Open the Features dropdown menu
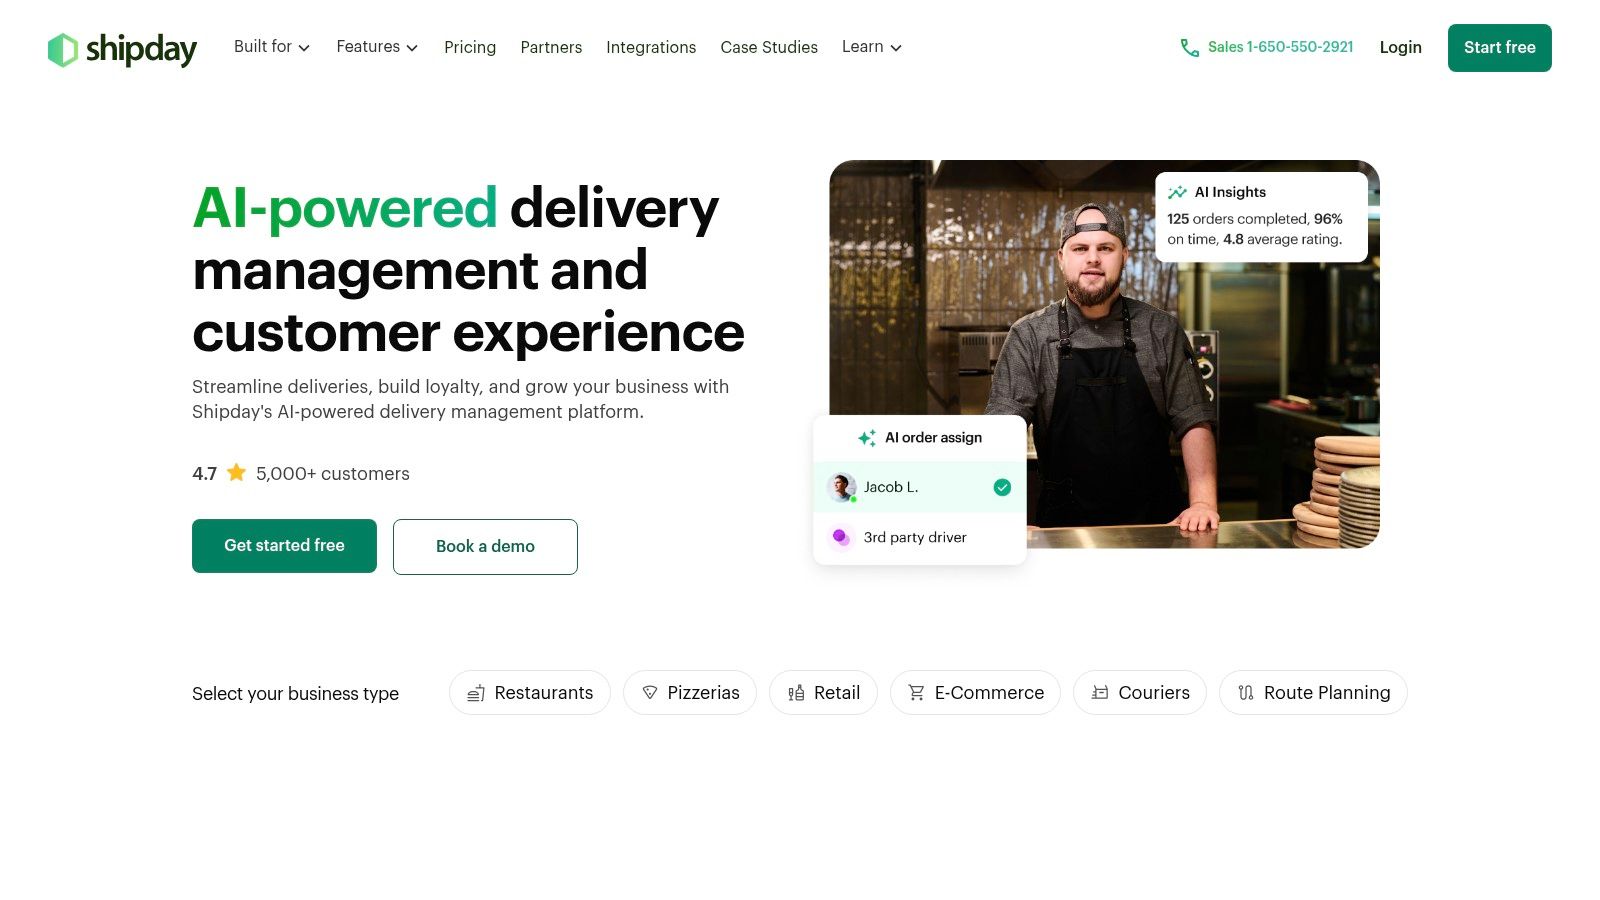Image resolution: width=1600 pixels, height=900 pixels. click(x=377, y=47)
